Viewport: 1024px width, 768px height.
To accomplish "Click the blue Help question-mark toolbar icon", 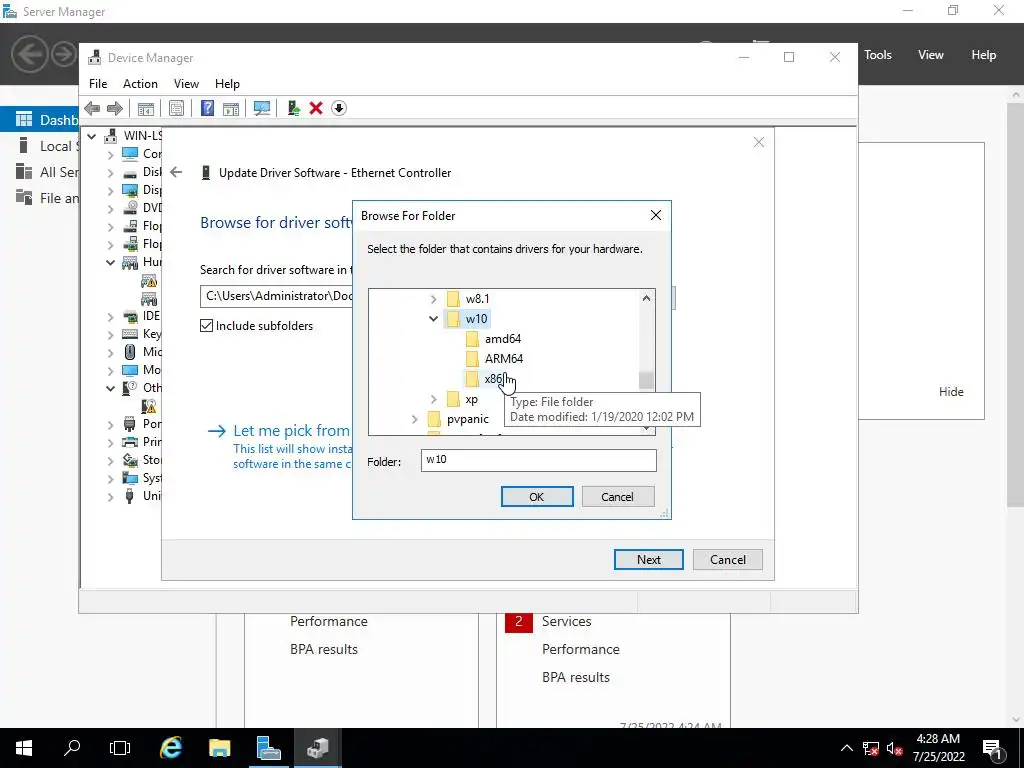I will (x=207, y=108).
